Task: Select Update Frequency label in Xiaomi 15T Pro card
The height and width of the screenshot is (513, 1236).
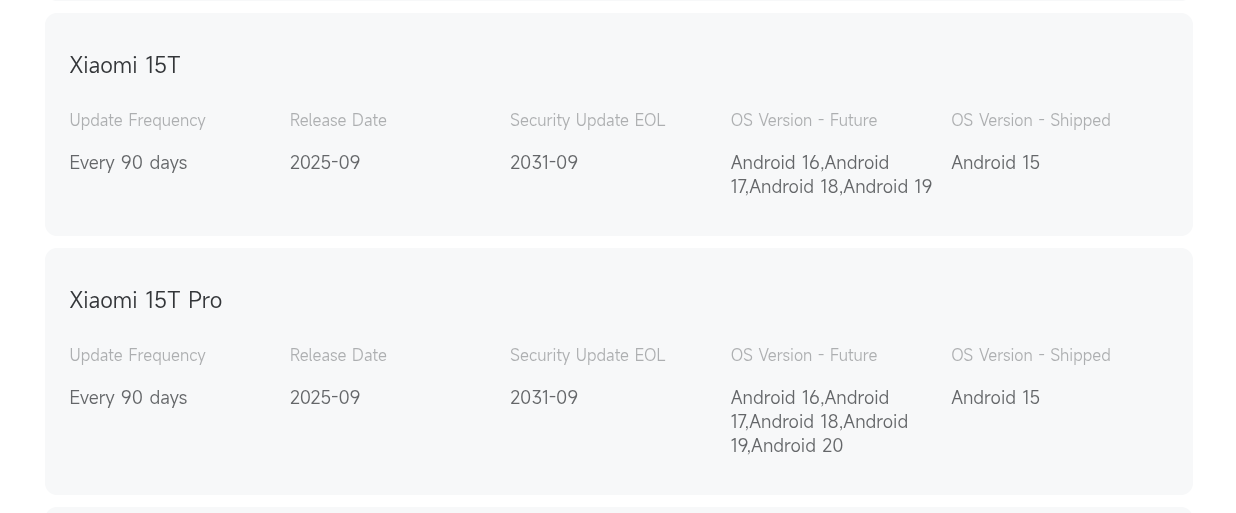Action: click(x=137, y=355)
